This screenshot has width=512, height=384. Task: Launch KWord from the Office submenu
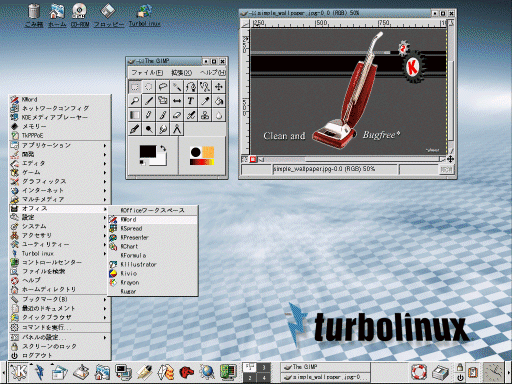point(153,219)
